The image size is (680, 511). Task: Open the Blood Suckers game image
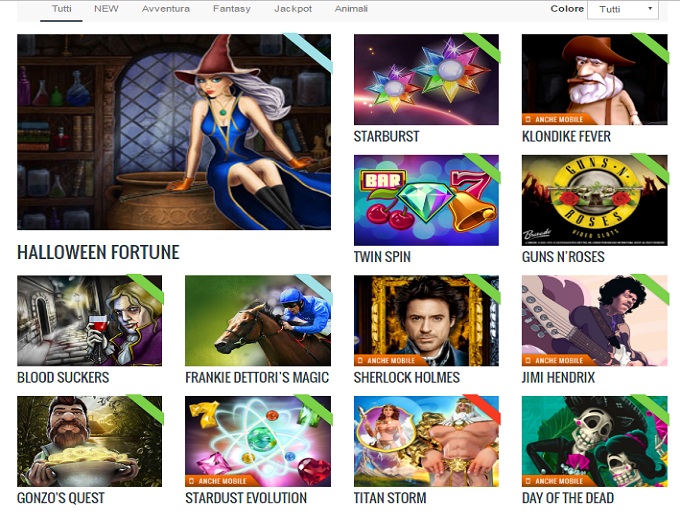tap(89, 321)
